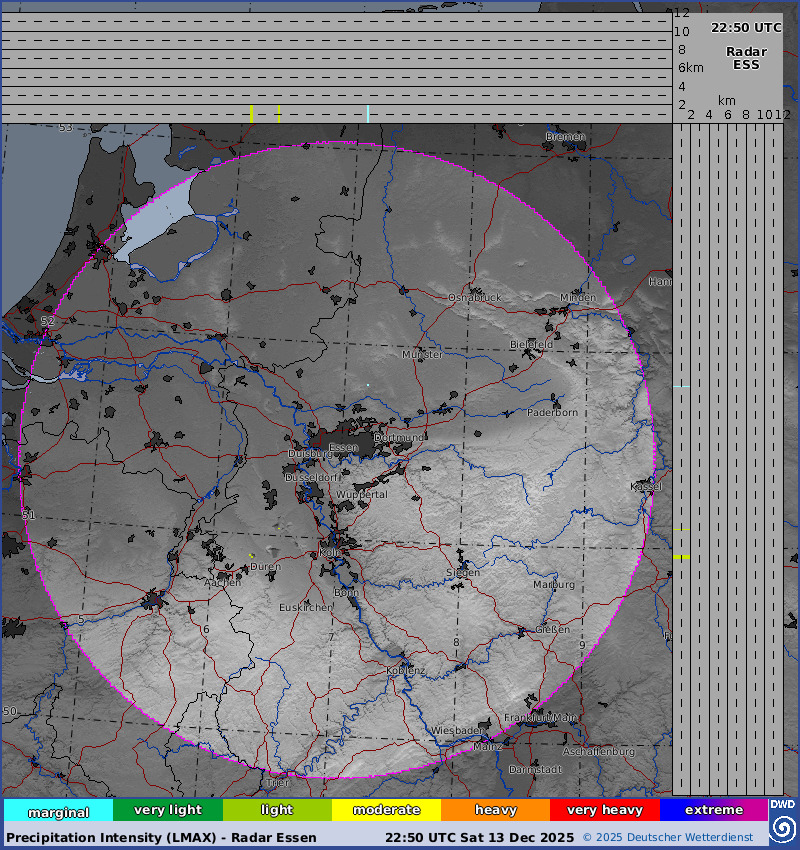Image resolution: width=800 pixels, height=850 pixels.
Task: Click the Radar ESS label
Action: [x=746, y=58]
